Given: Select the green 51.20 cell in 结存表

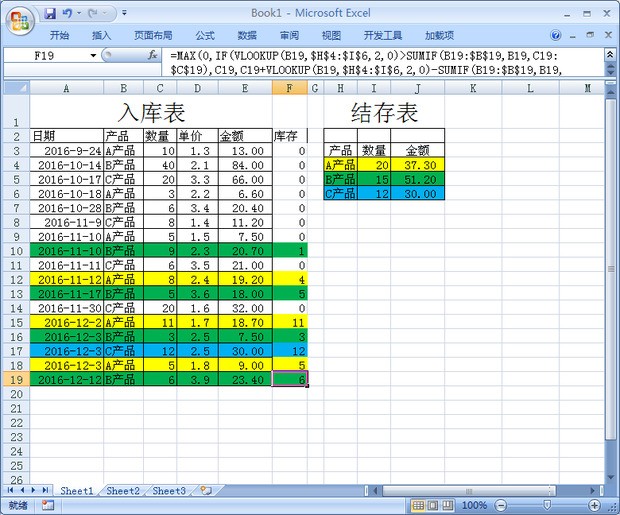Looking at the screenshot, I should click(418, 180).
